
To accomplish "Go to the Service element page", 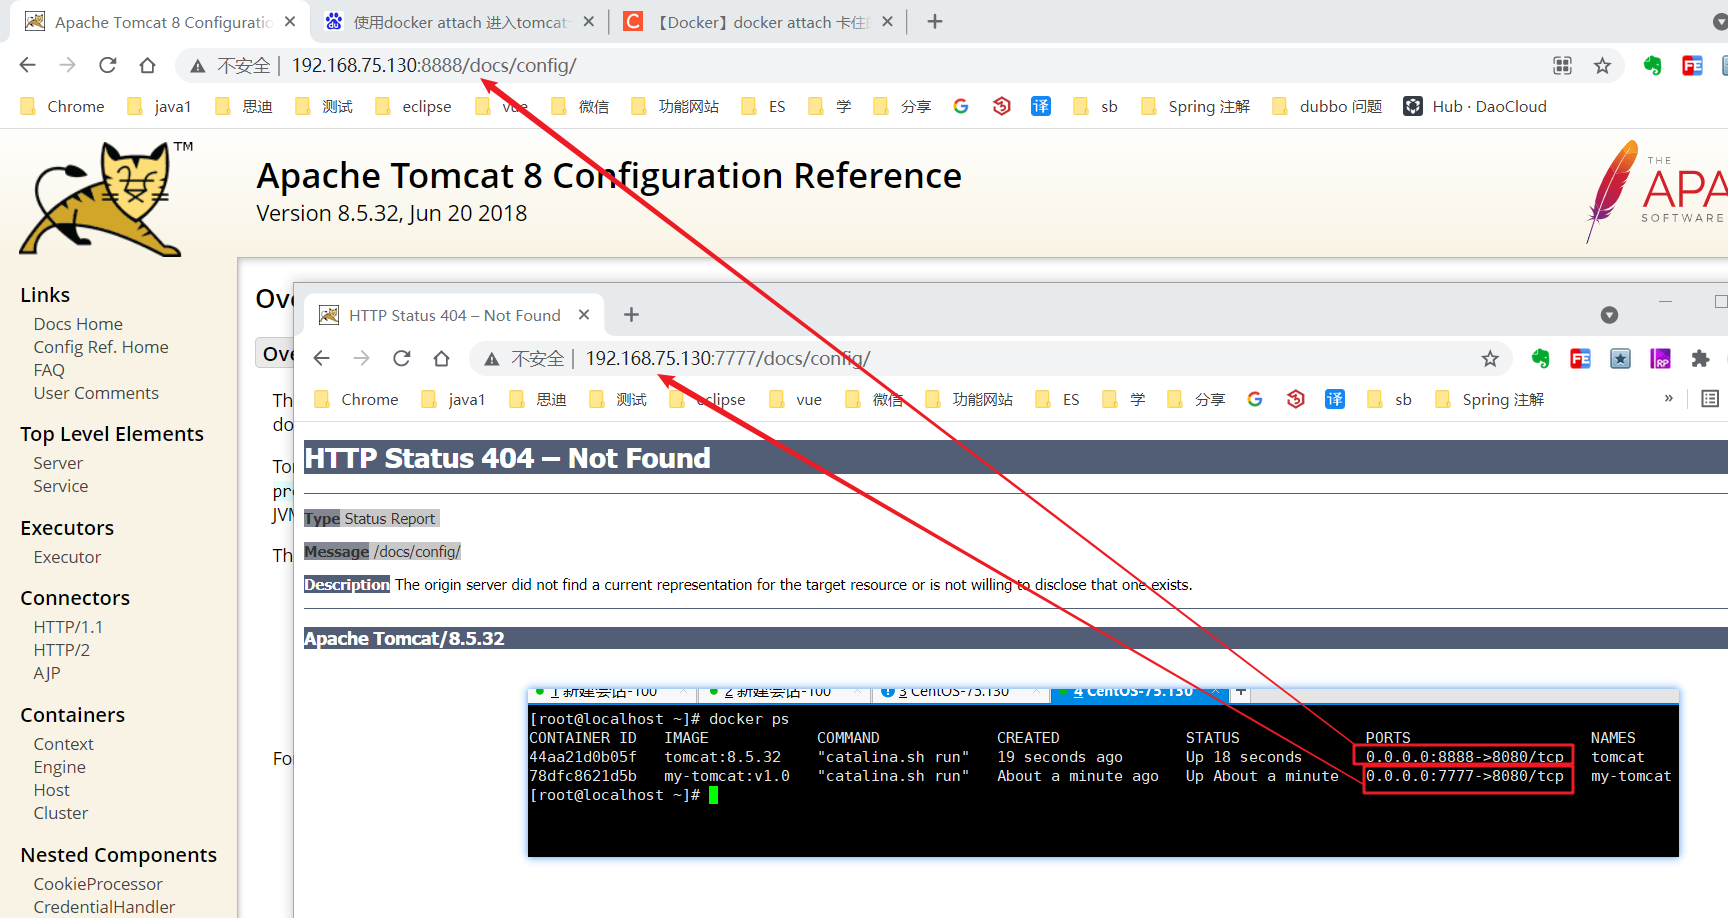I will pos(61,486).
